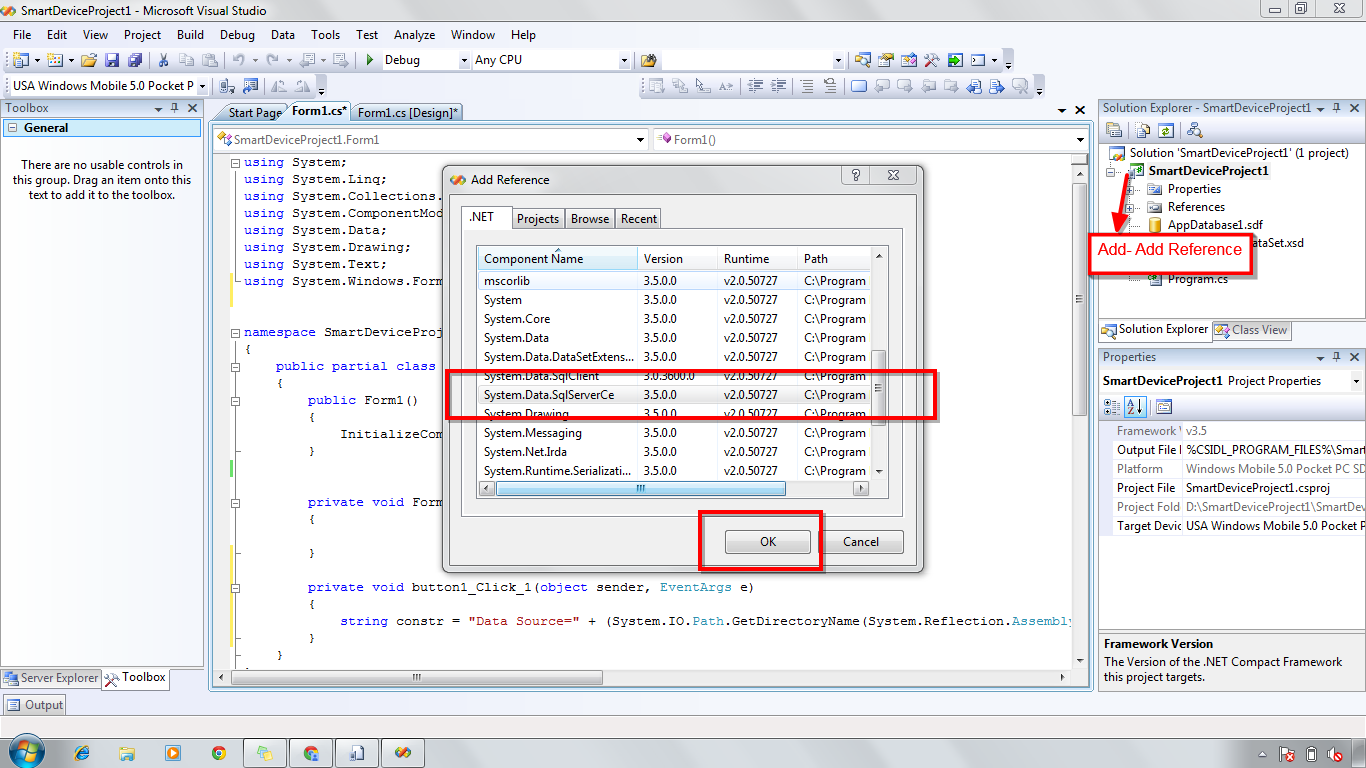Click the Cut scissors icon
This screenshot has width=1366, height=768.
click(x=163, y=60)
